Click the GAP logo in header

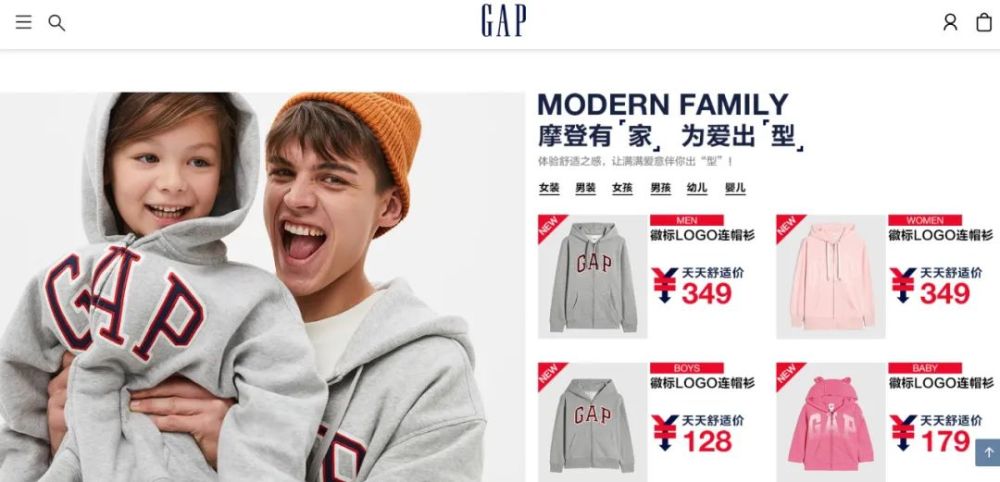click(x=504, y=21)
